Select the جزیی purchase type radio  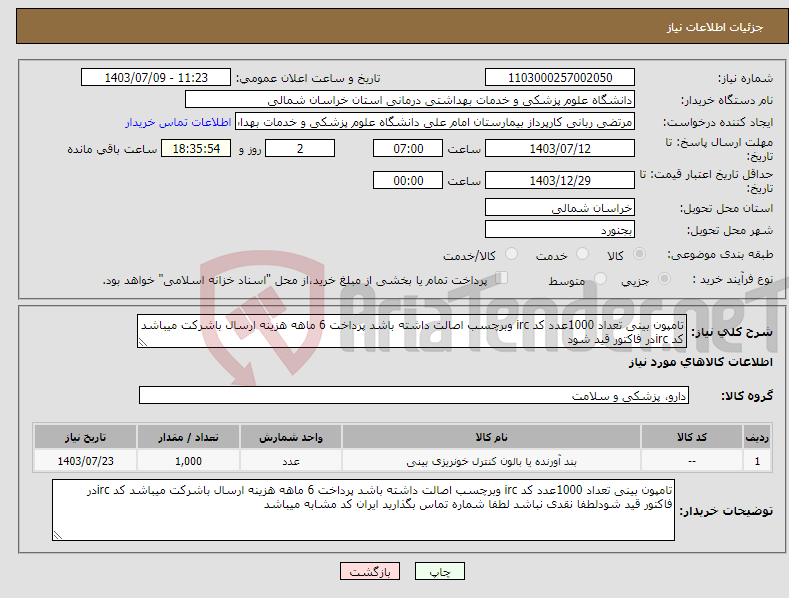664,279
